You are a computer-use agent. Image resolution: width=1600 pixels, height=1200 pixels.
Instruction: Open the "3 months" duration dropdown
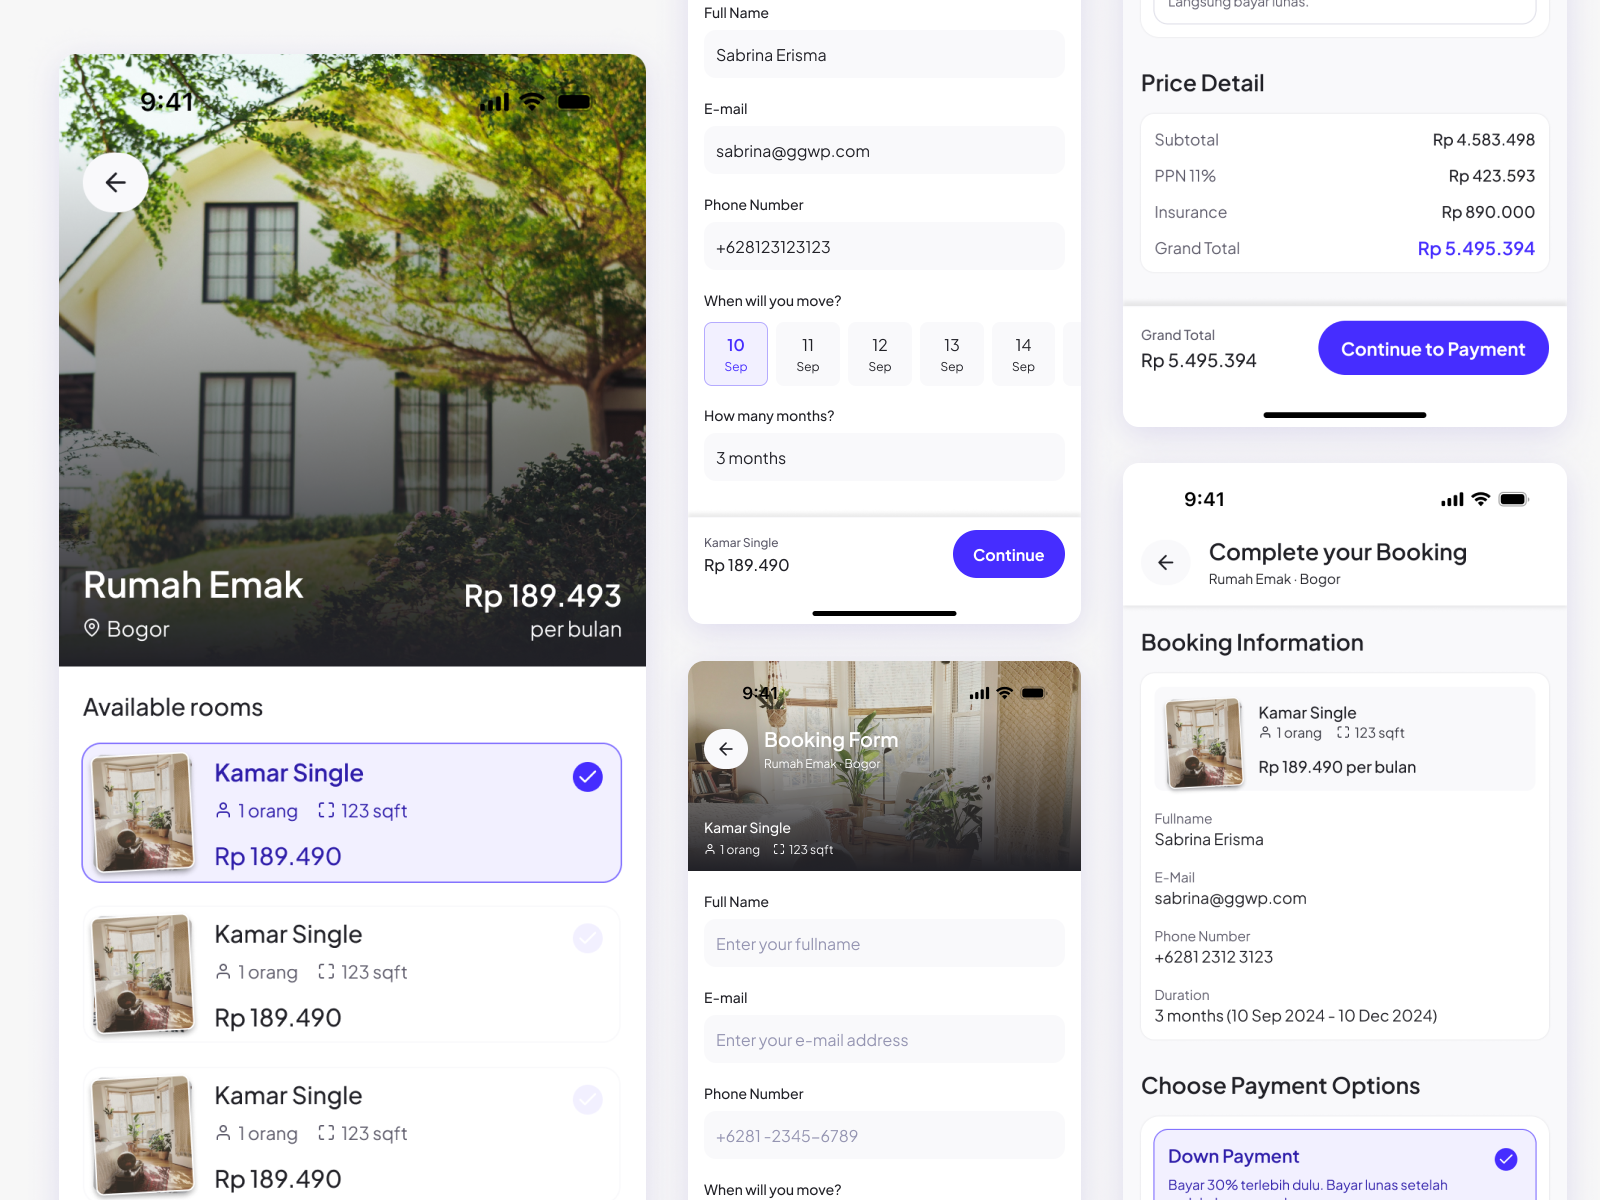click(884, 457)
